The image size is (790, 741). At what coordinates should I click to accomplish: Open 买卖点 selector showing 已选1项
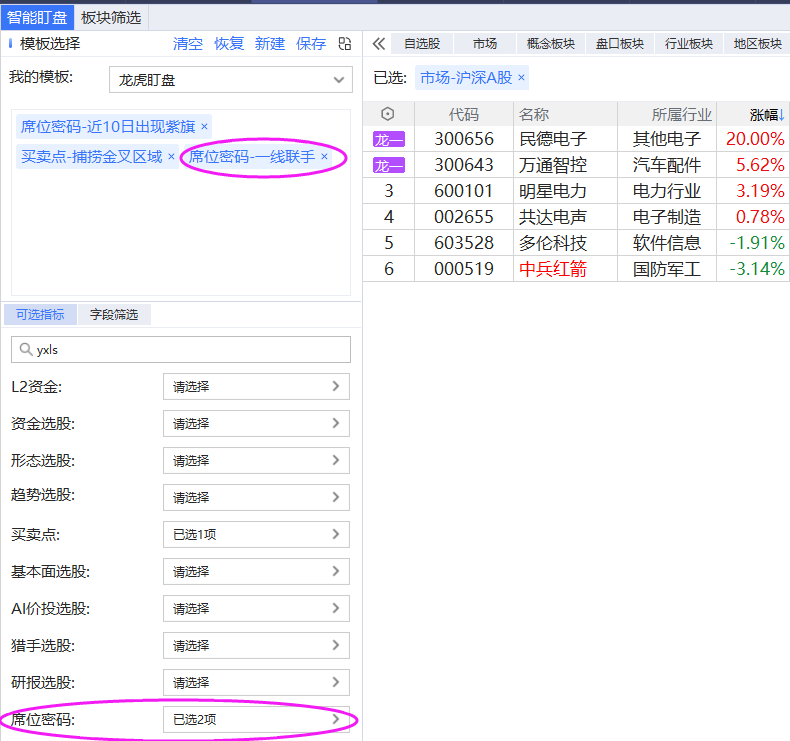pos(256,534)
